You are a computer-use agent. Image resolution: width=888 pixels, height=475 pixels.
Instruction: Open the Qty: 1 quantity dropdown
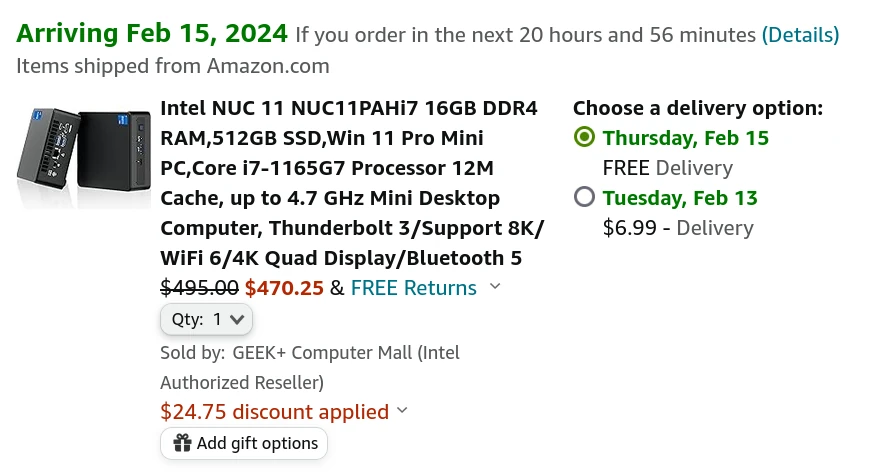click(x=206, y=319)
